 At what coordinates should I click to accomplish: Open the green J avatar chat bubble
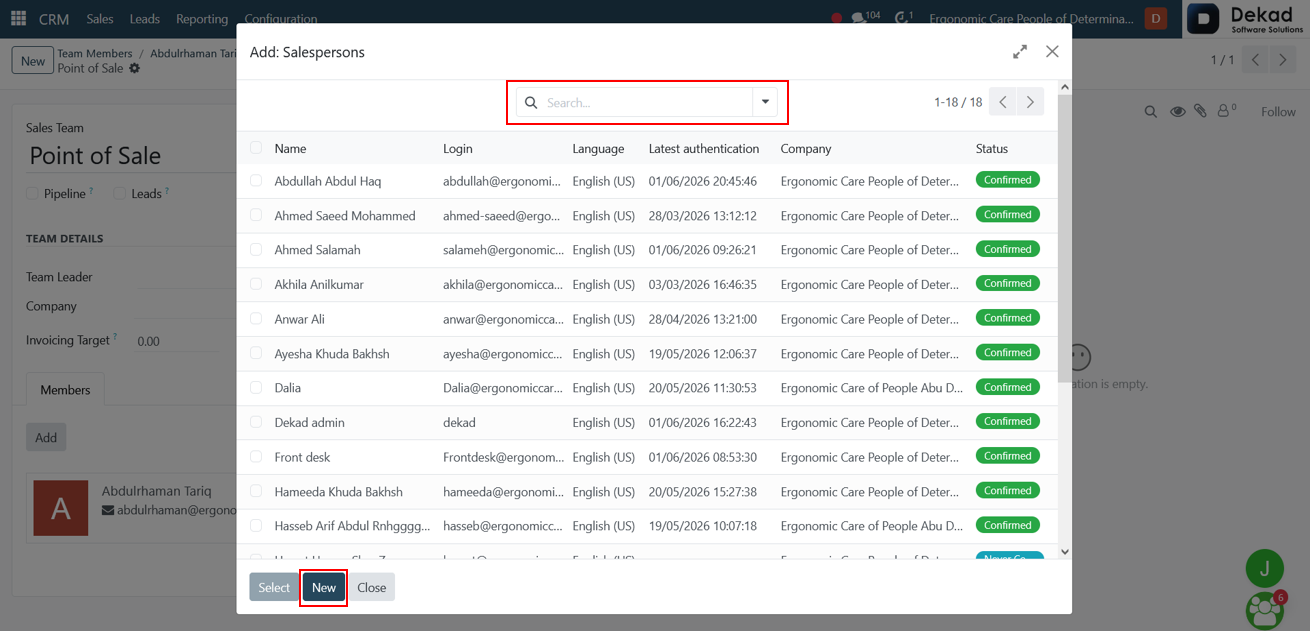(x=1265, y=569)
